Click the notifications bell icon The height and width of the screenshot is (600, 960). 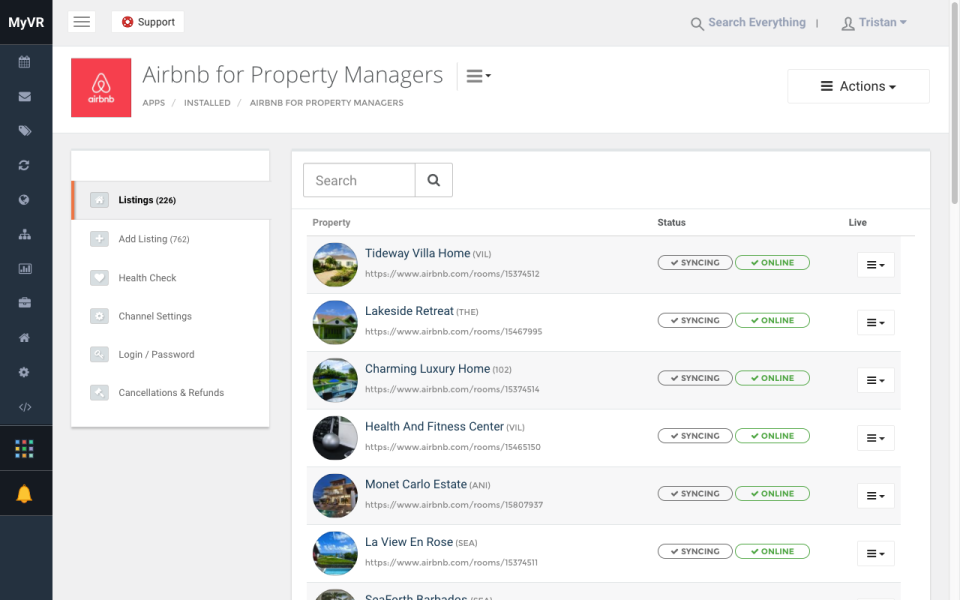pyautogui.click(x=26, y=492)
